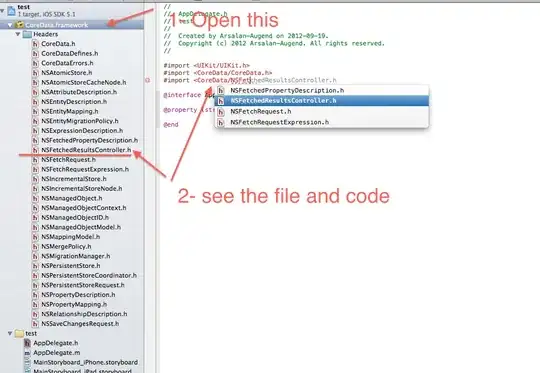Collapse the CoreData.framework disclosure triangle
This screenshot has height=373, width=540.
[x=10, y=25]
